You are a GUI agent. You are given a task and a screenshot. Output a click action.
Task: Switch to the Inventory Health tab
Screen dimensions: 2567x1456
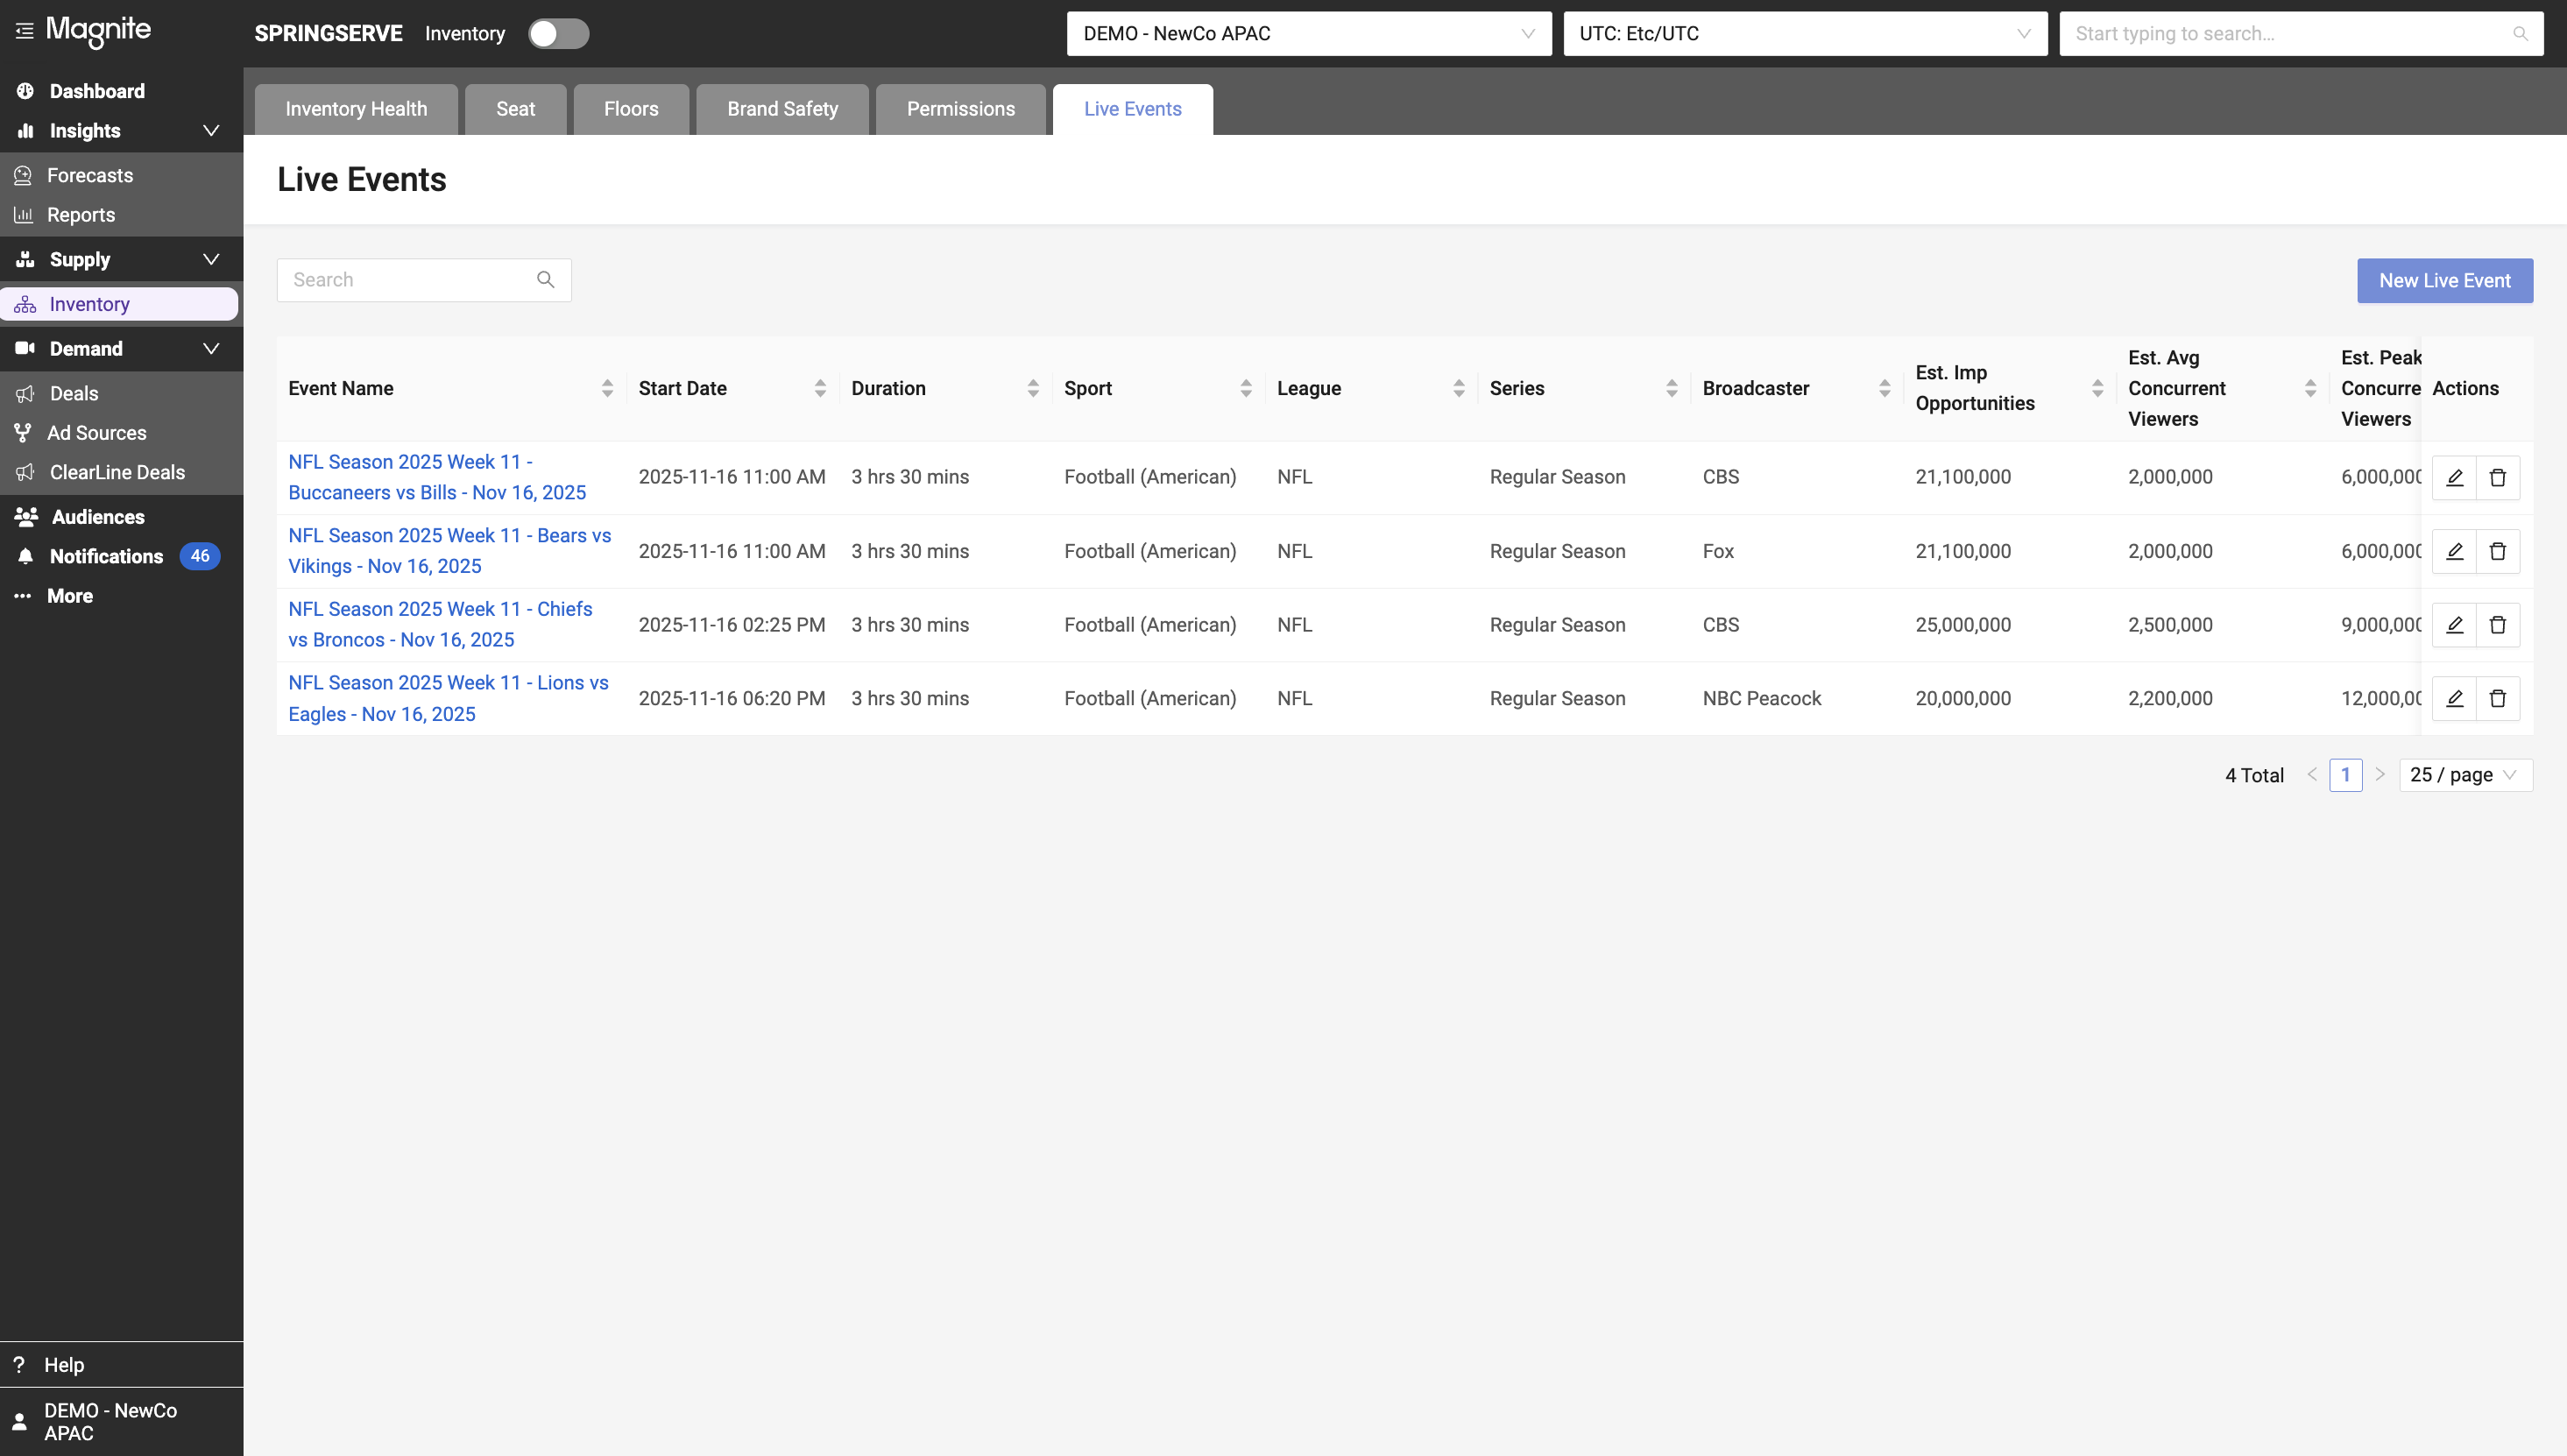coord(356,109)
